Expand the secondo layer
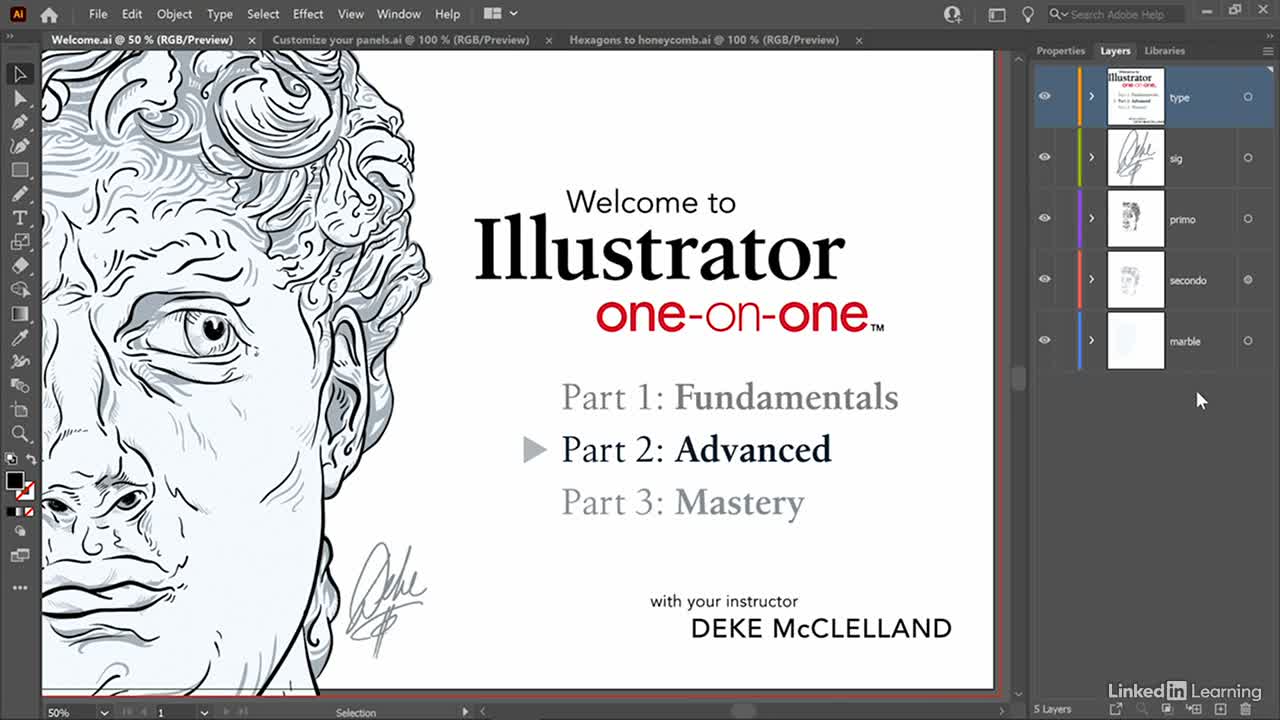The image size is (1280, 720). 1091,280
